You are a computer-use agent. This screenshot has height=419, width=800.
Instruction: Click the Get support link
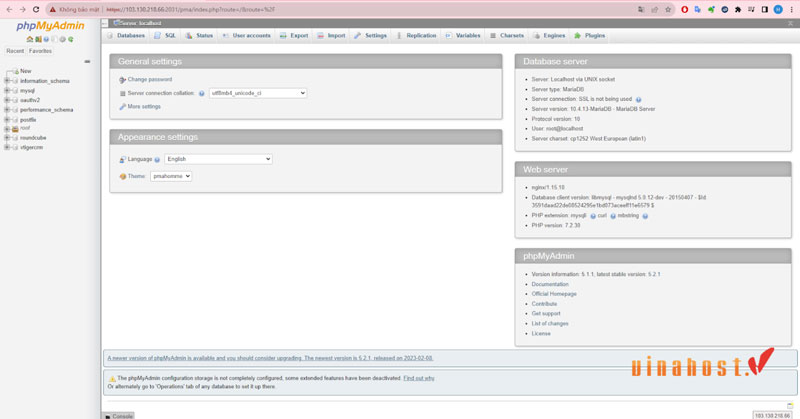(546, 314)
